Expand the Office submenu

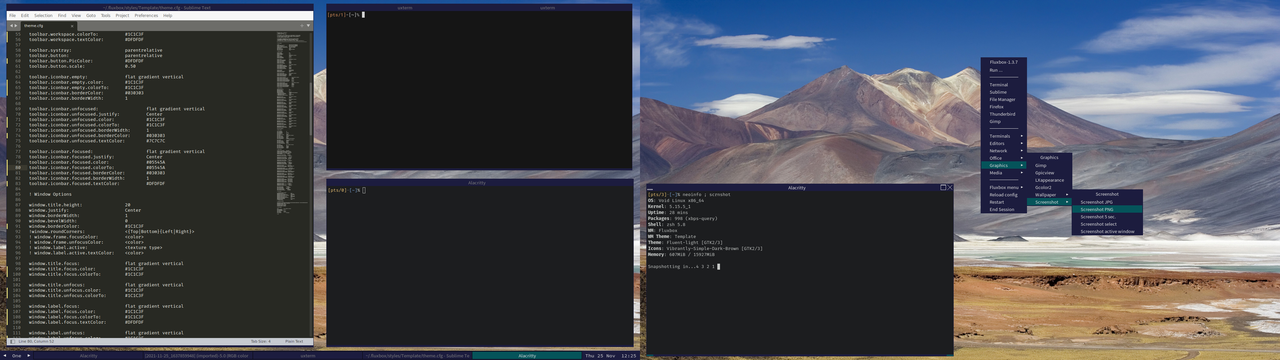click(1005, 158)
